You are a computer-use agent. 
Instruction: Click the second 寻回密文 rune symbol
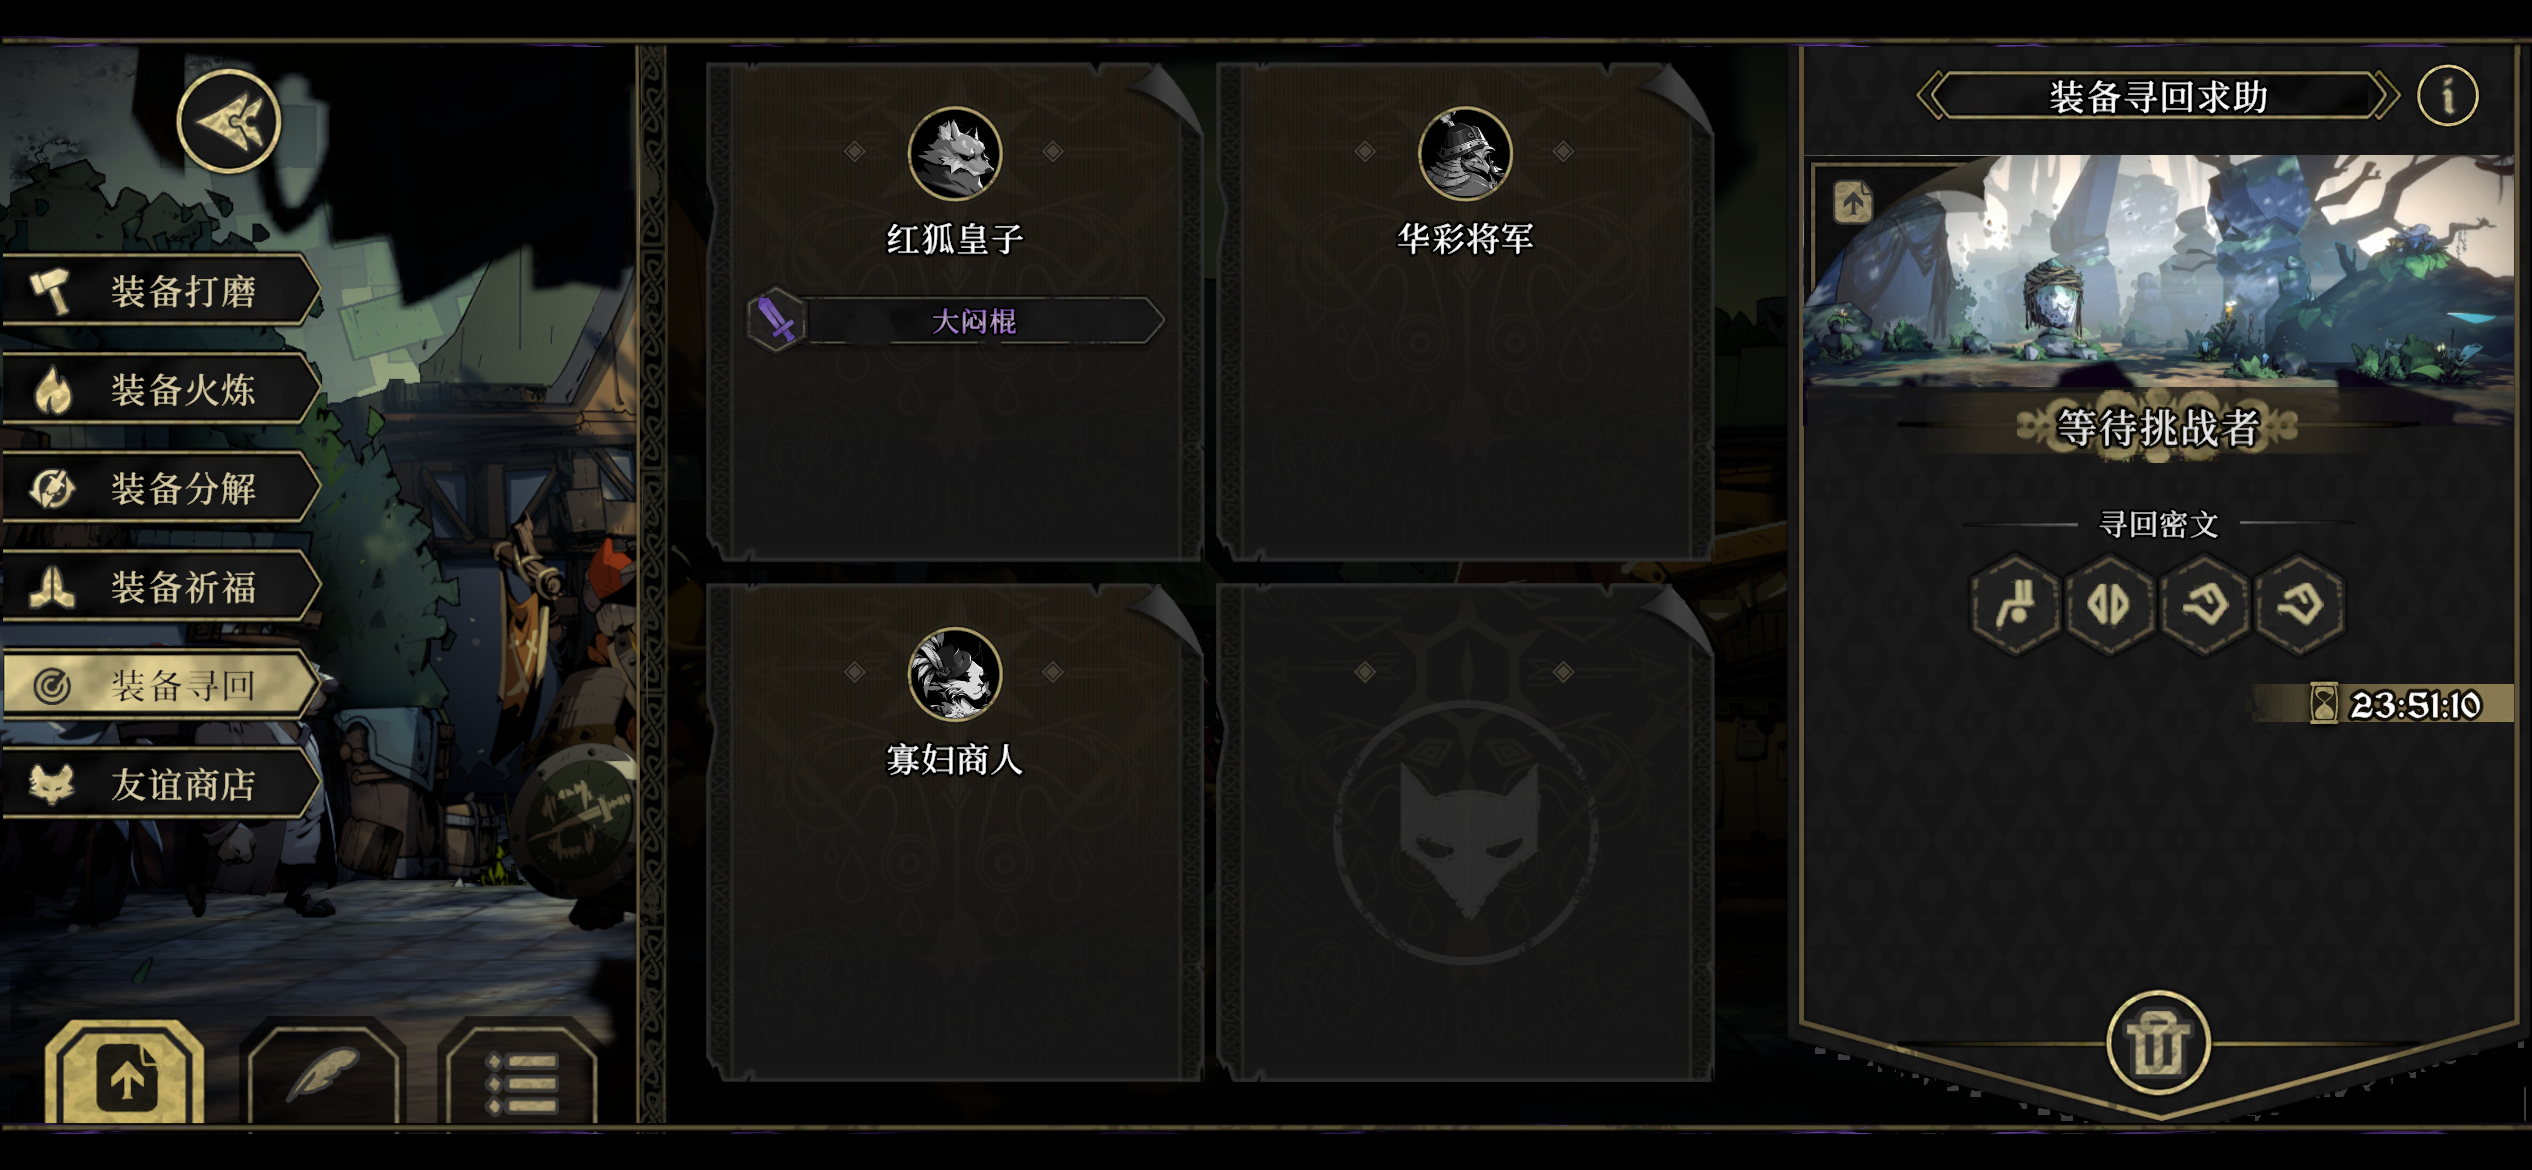click(2109, 603)
